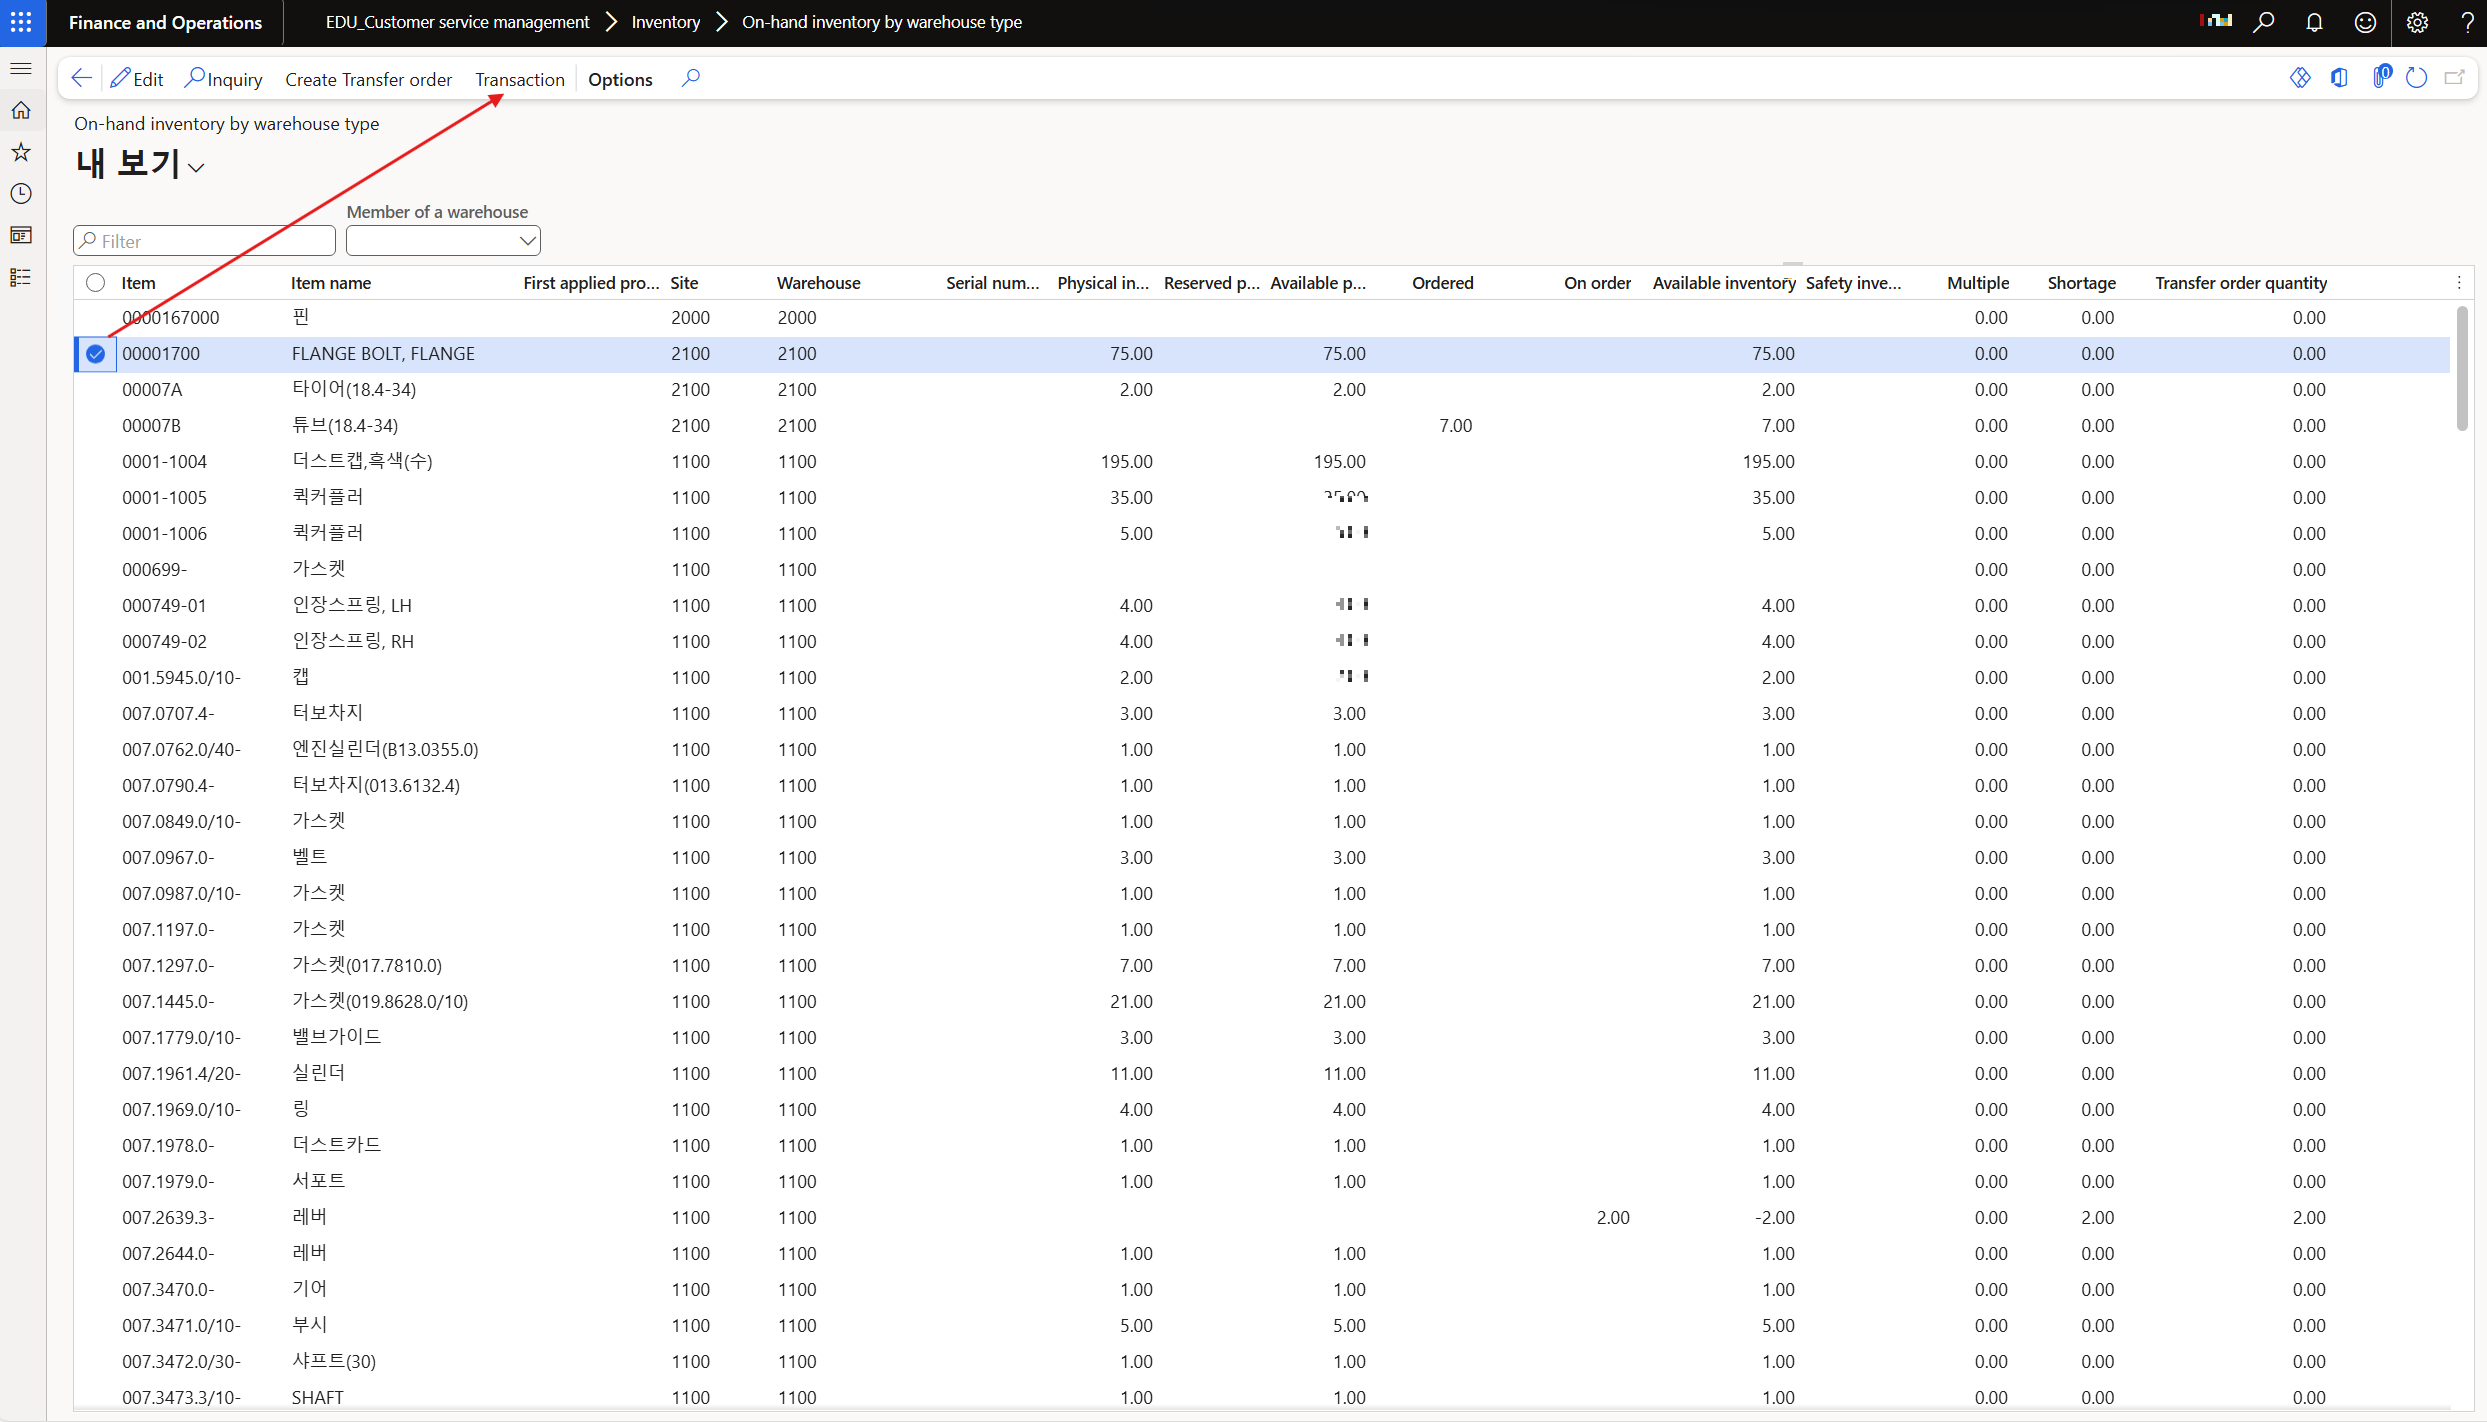Open Member of a warehouse dropdown

coord(528,241)
